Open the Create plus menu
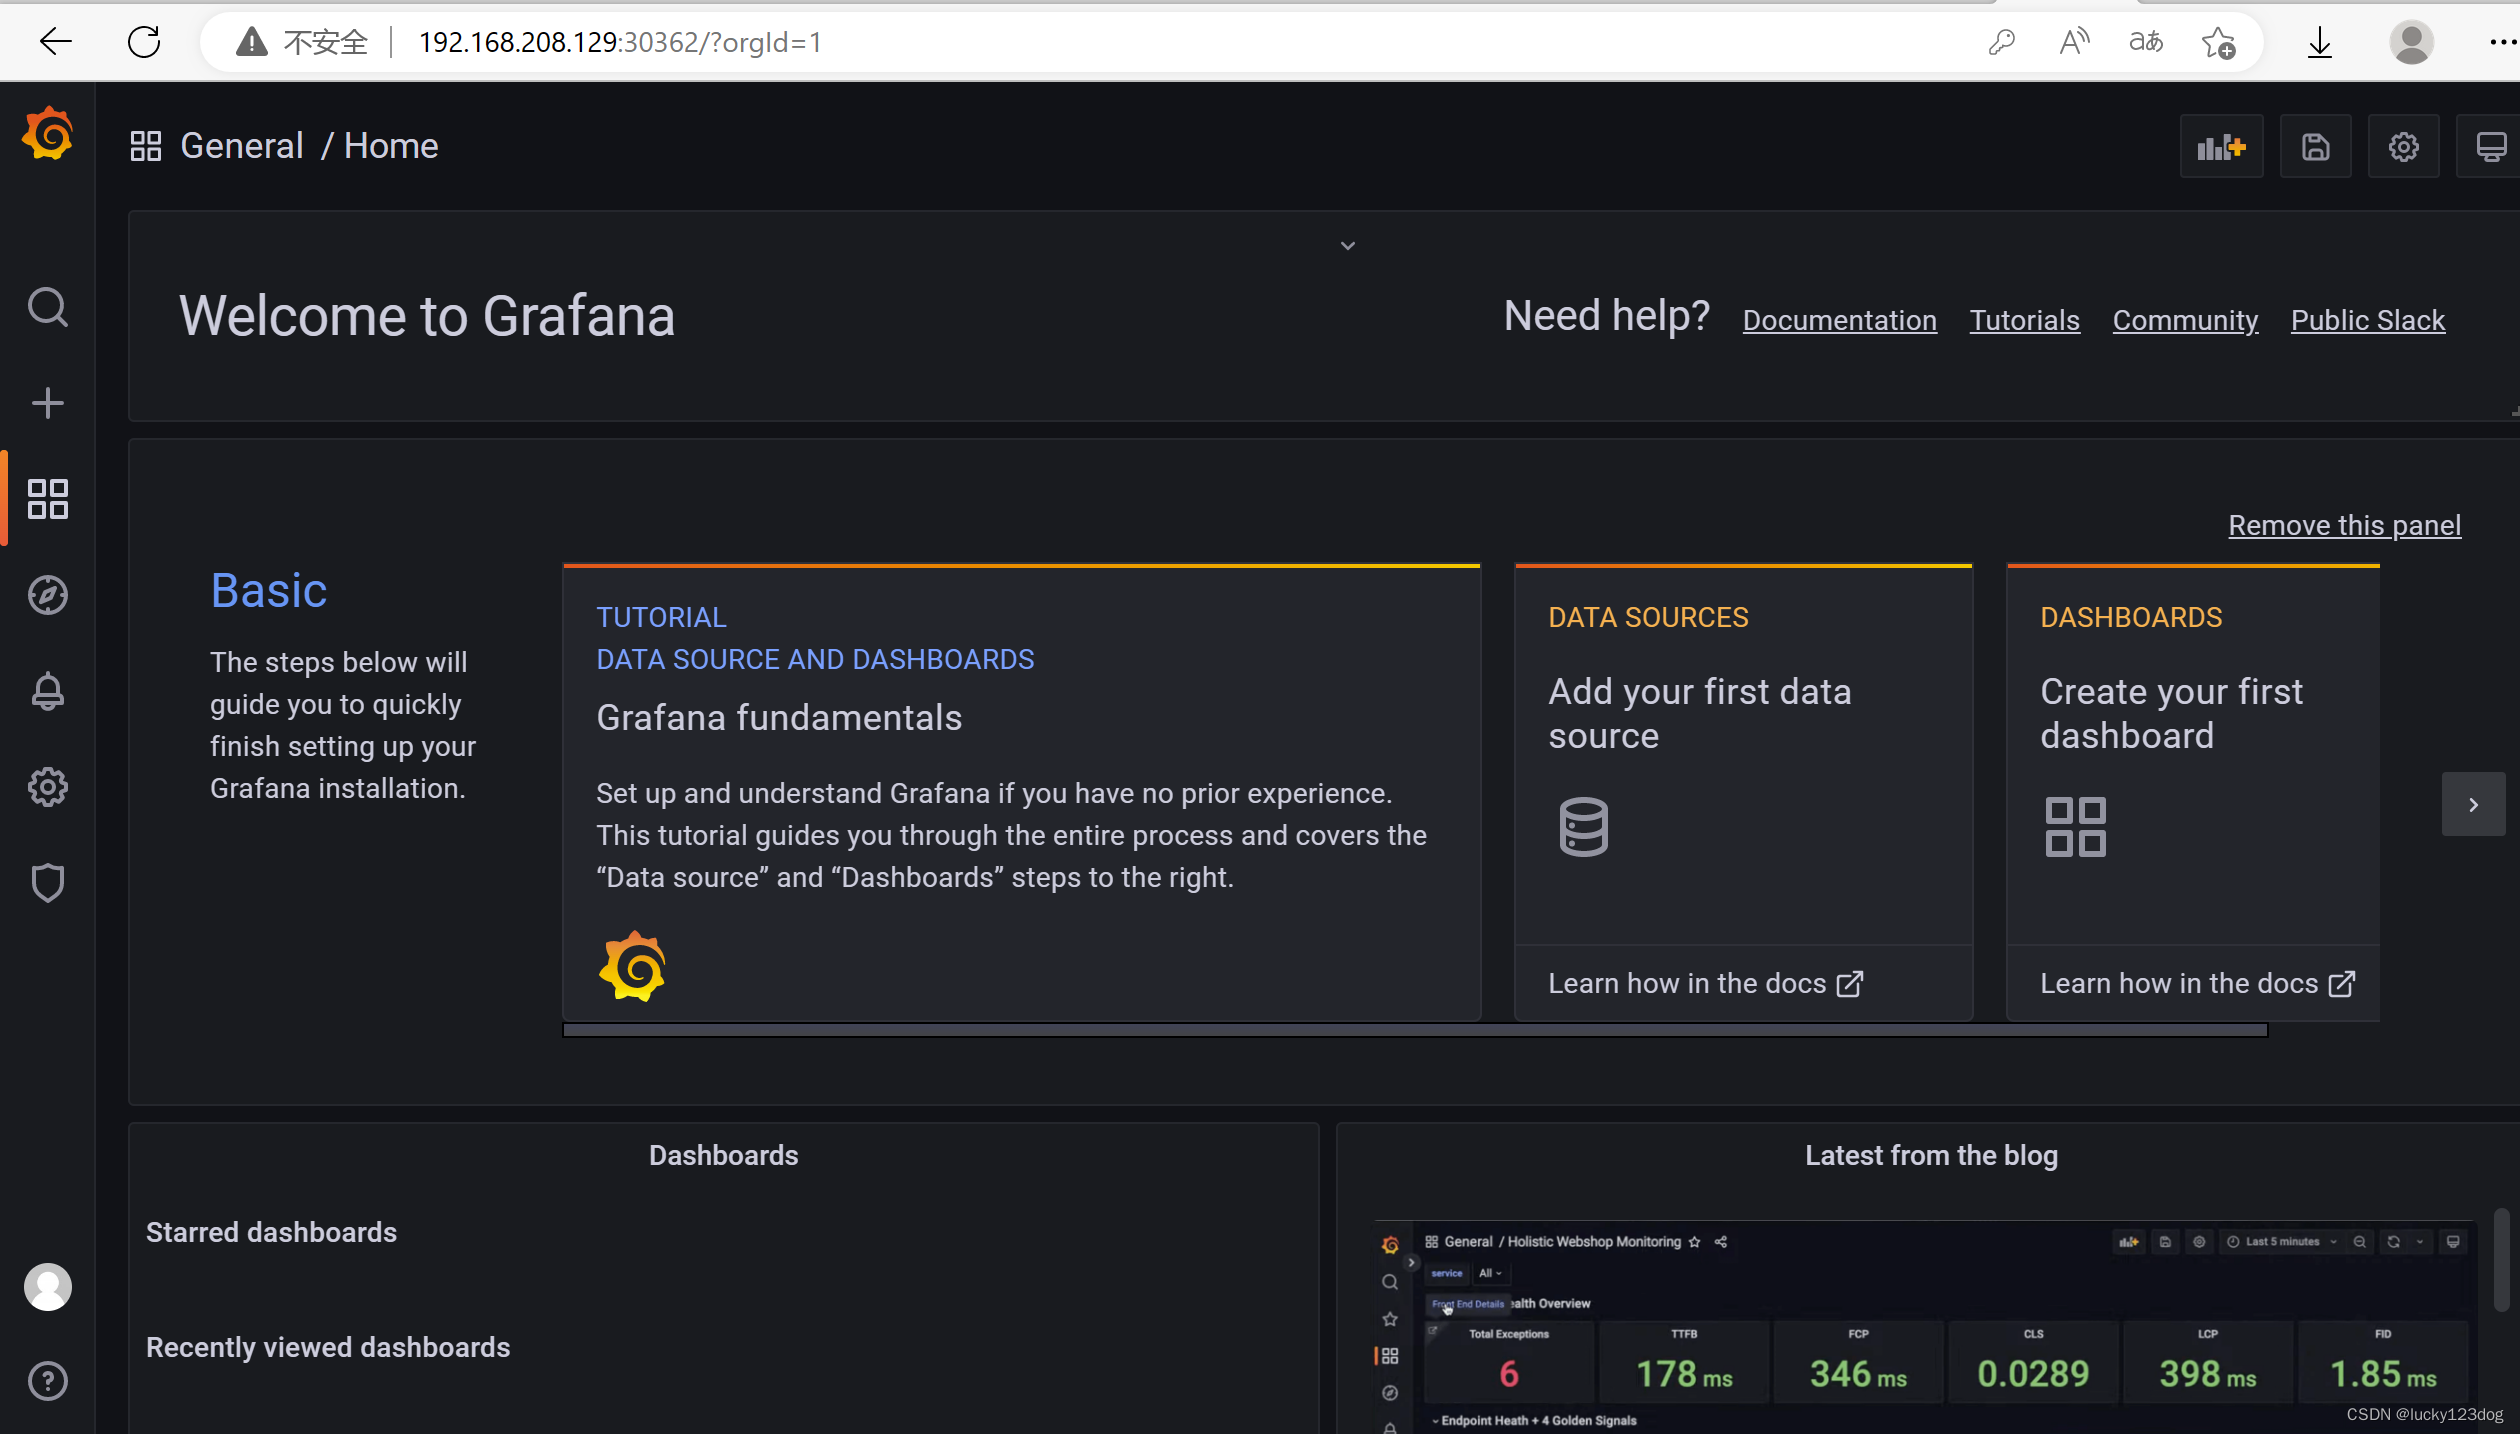Screen dimensions: 2520x1434 pyautogui.click(x=48, y=404)
